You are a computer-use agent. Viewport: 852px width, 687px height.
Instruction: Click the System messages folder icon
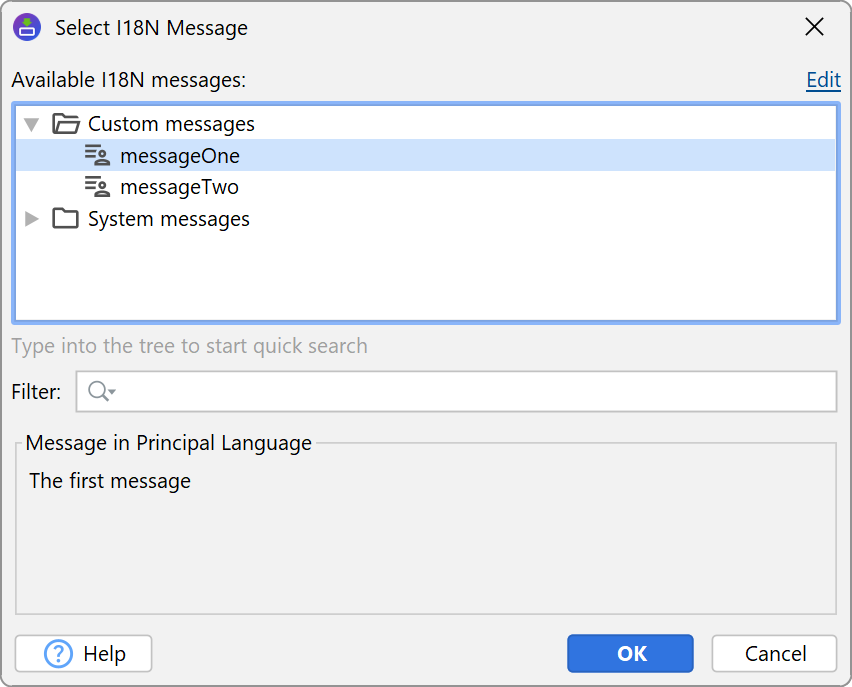[x=66, y=219]
